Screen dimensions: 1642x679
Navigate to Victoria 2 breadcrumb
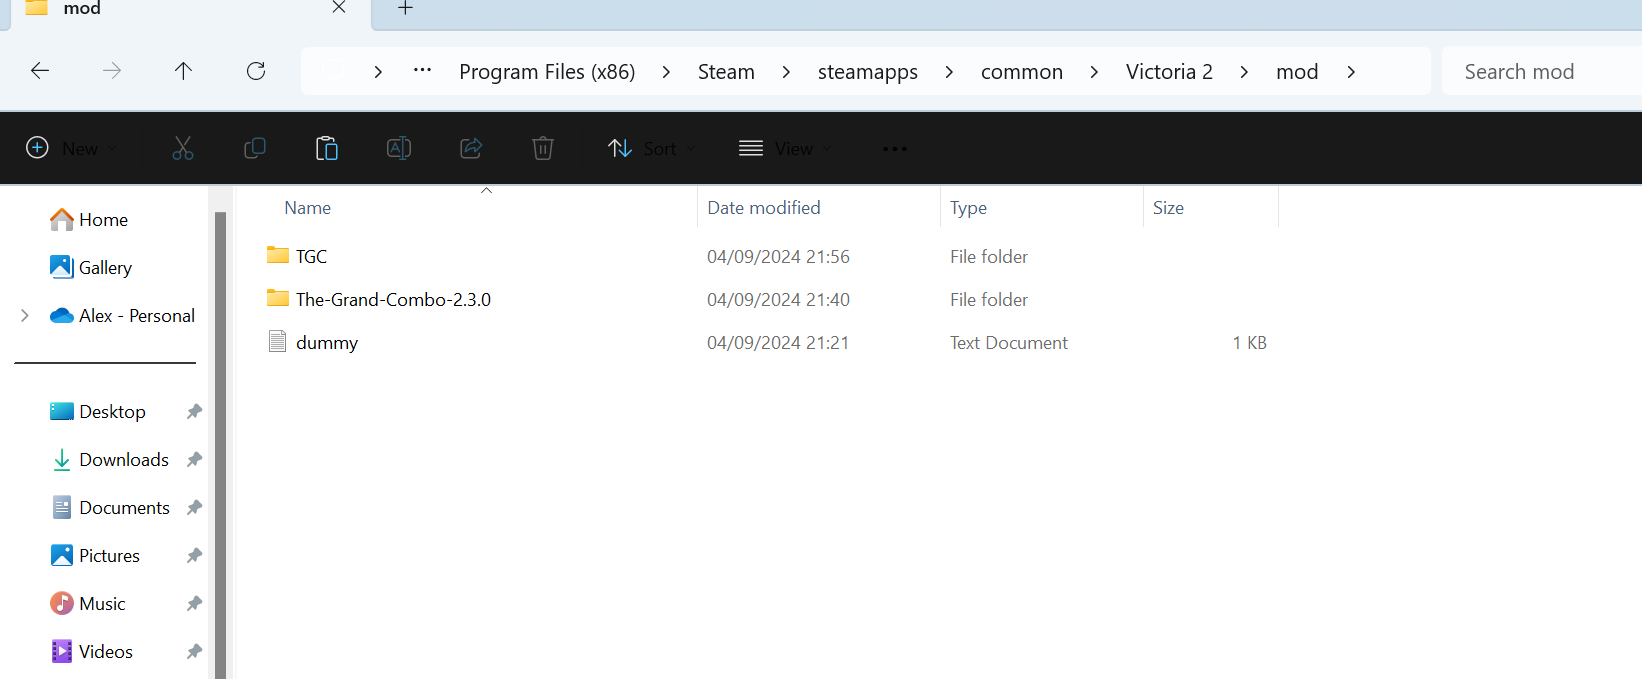pyautogui.click(x=1169, y=72)
